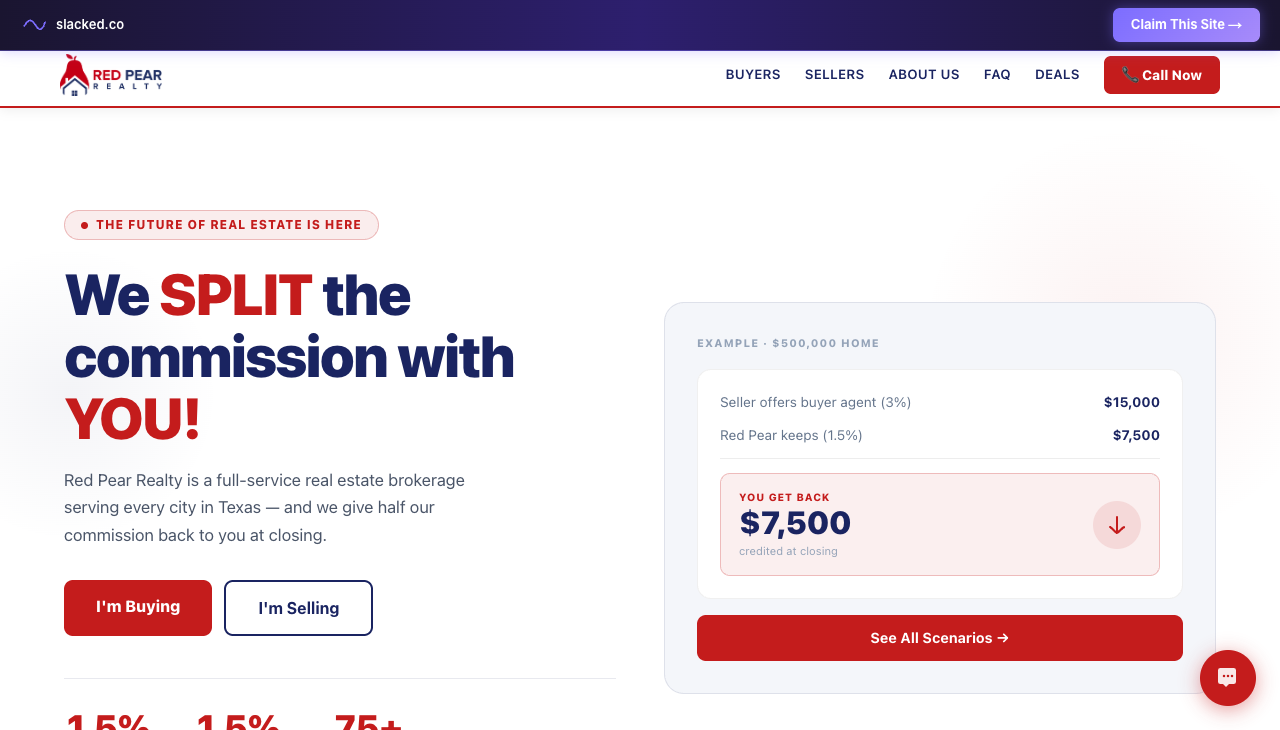
Task: Click the down arrow circle icon
Action: [x=1116, y=525]
